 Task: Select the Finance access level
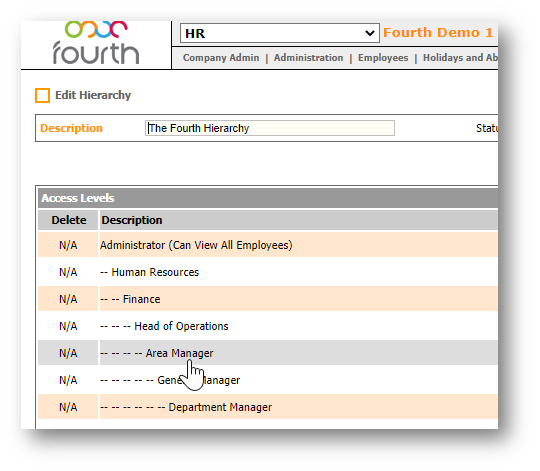point(130,299)
